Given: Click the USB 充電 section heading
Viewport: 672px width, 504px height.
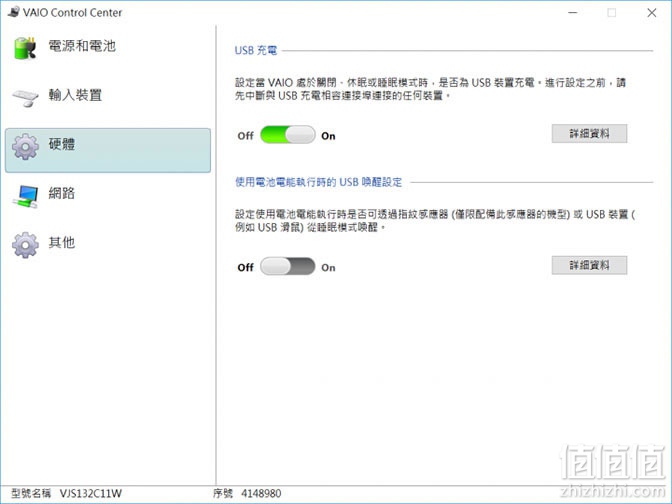Looking at the screenshot, I should pos(256,51).
